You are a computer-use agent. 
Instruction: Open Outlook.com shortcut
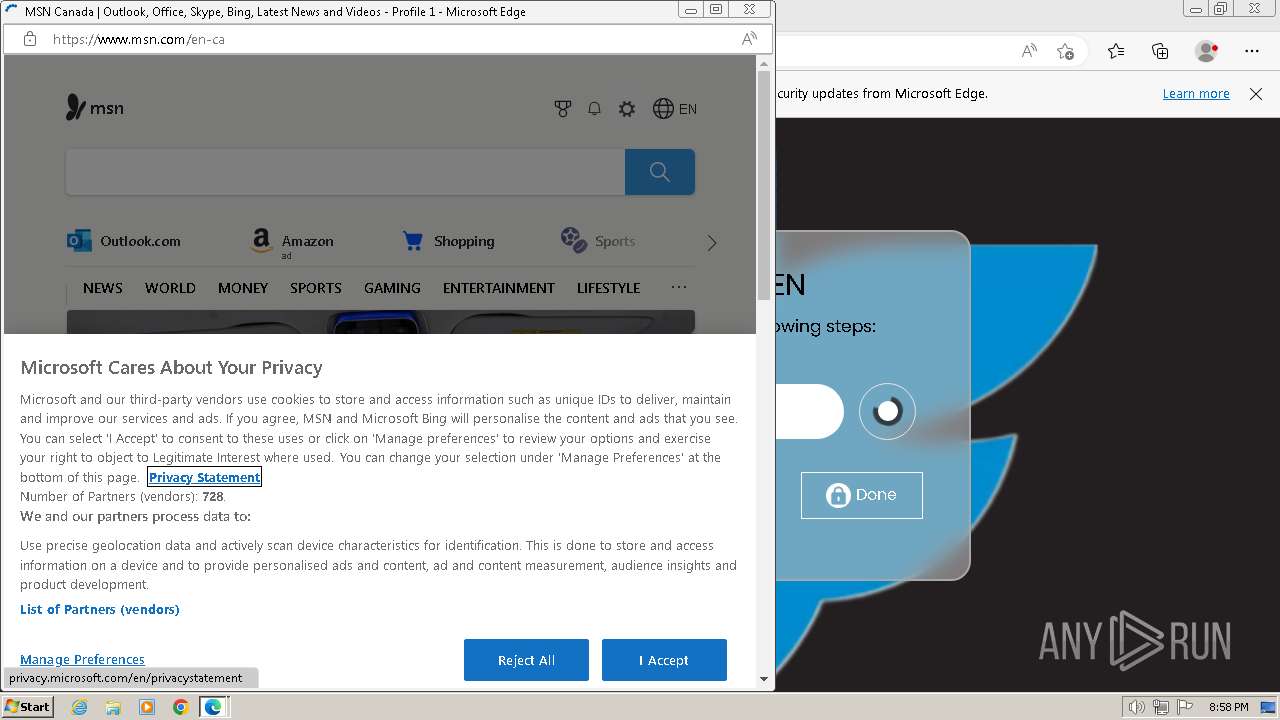pyautogui.click(x=124, y=241)
